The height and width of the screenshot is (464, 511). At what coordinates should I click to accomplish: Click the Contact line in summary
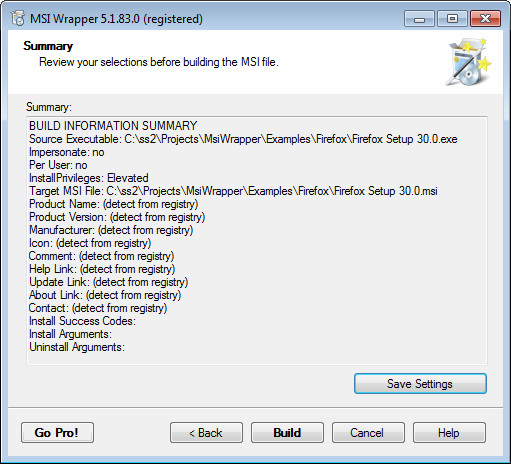(x=98, y=308)
